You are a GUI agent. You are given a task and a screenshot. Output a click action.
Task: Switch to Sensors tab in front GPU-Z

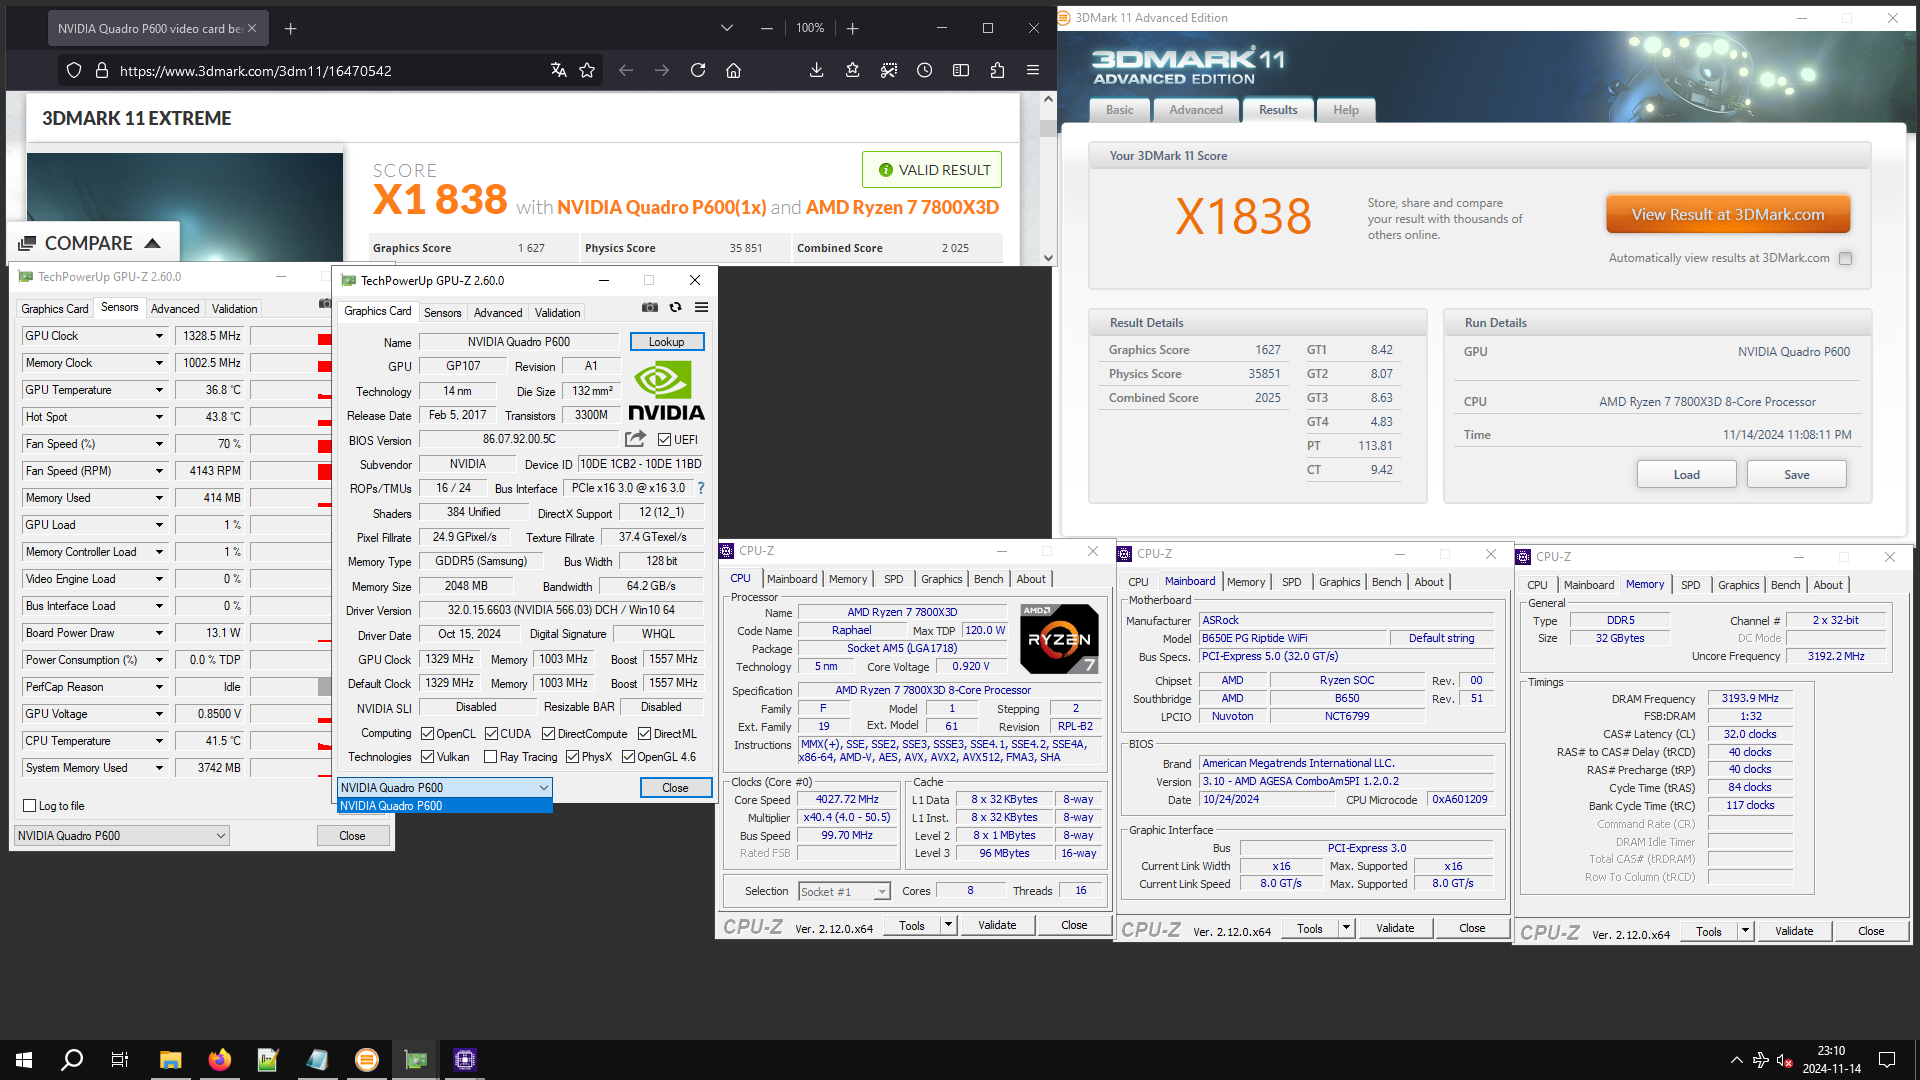click(443, 313)
